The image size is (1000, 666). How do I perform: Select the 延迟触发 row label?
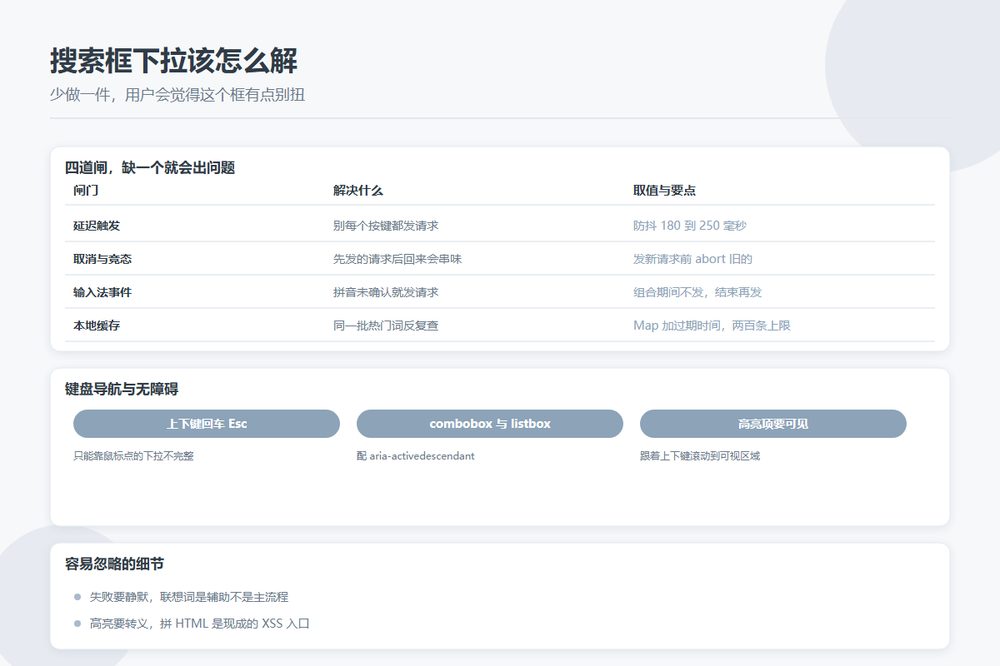pos(96,225)
